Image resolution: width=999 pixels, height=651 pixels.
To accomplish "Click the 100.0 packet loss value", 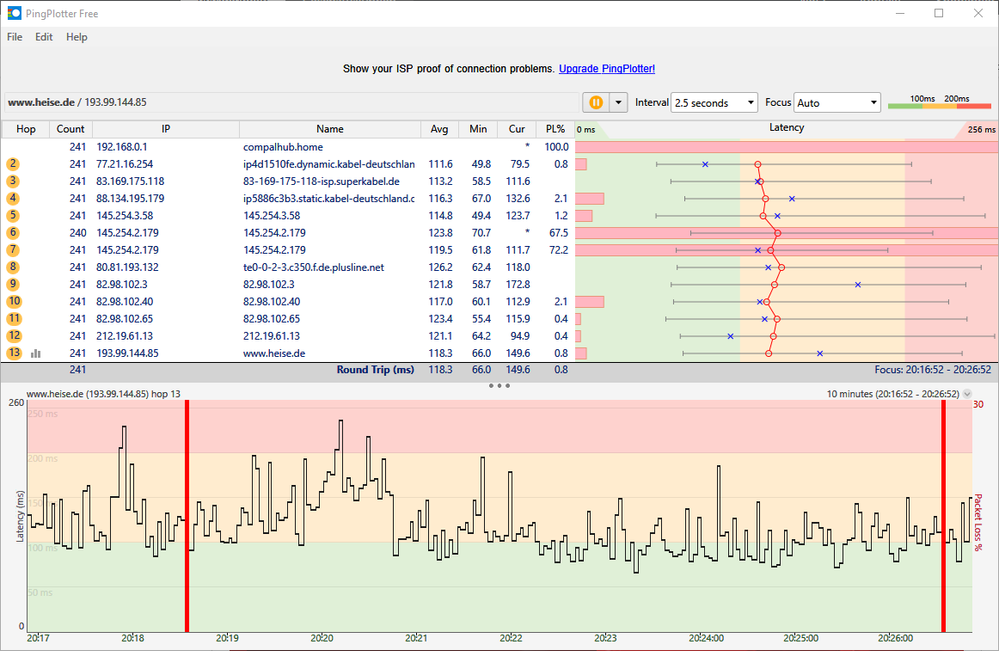I will 556,147.
